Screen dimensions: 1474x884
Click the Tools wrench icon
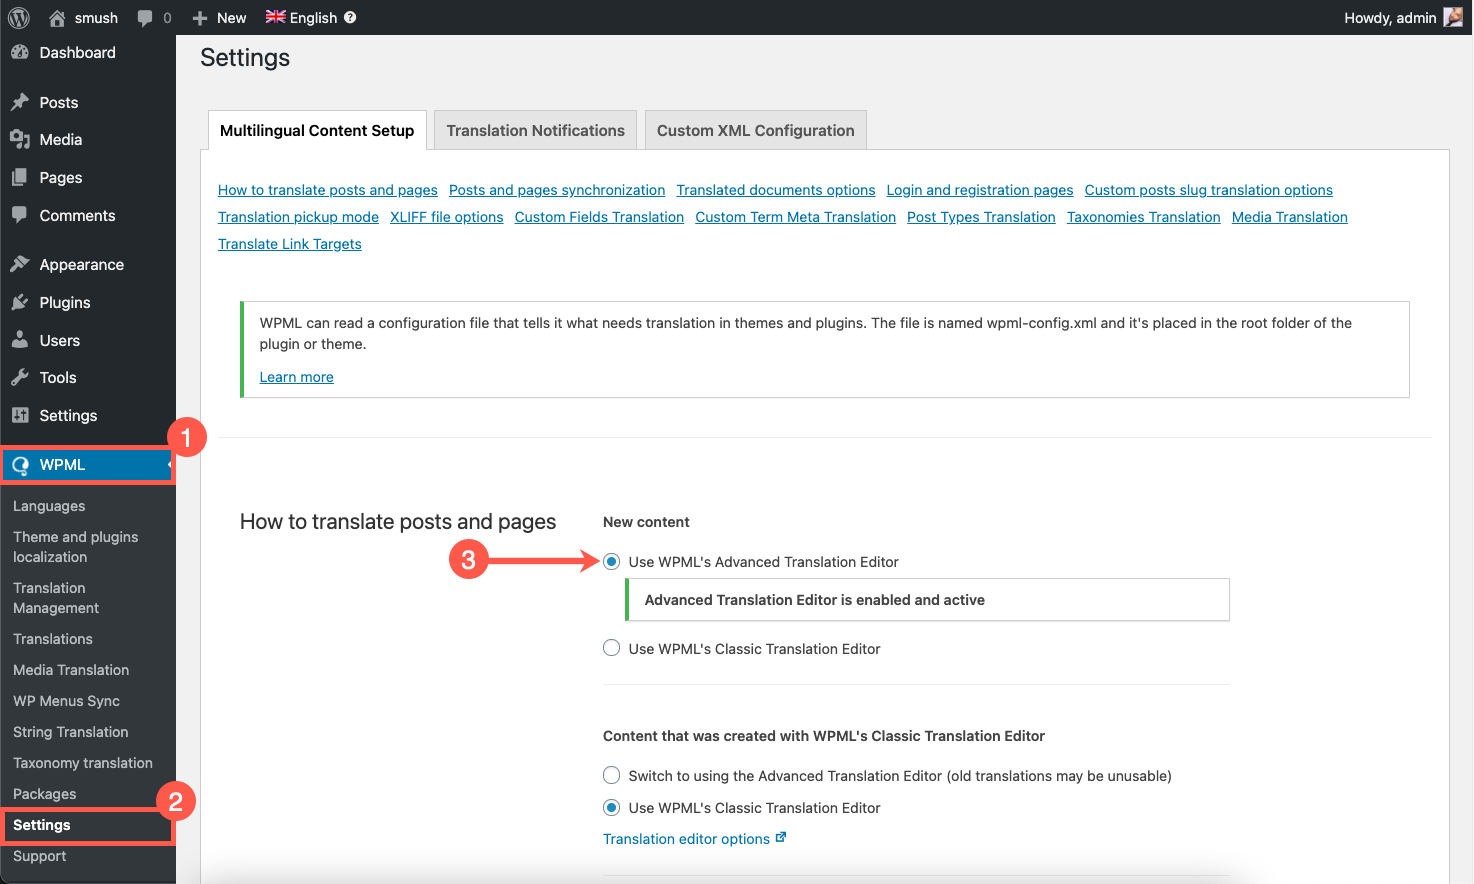tap(19, 378)
